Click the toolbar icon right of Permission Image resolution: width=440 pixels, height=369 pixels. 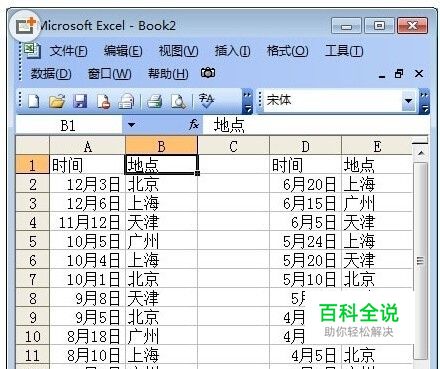pos(126,101)
